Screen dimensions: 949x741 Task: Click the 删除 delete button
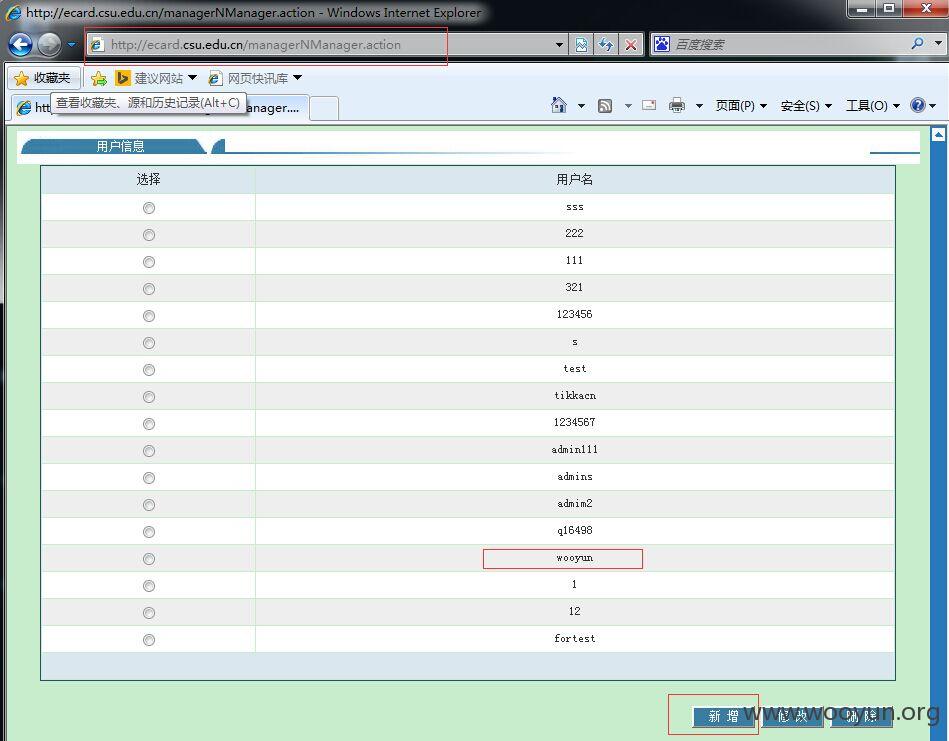pos(862,716)
